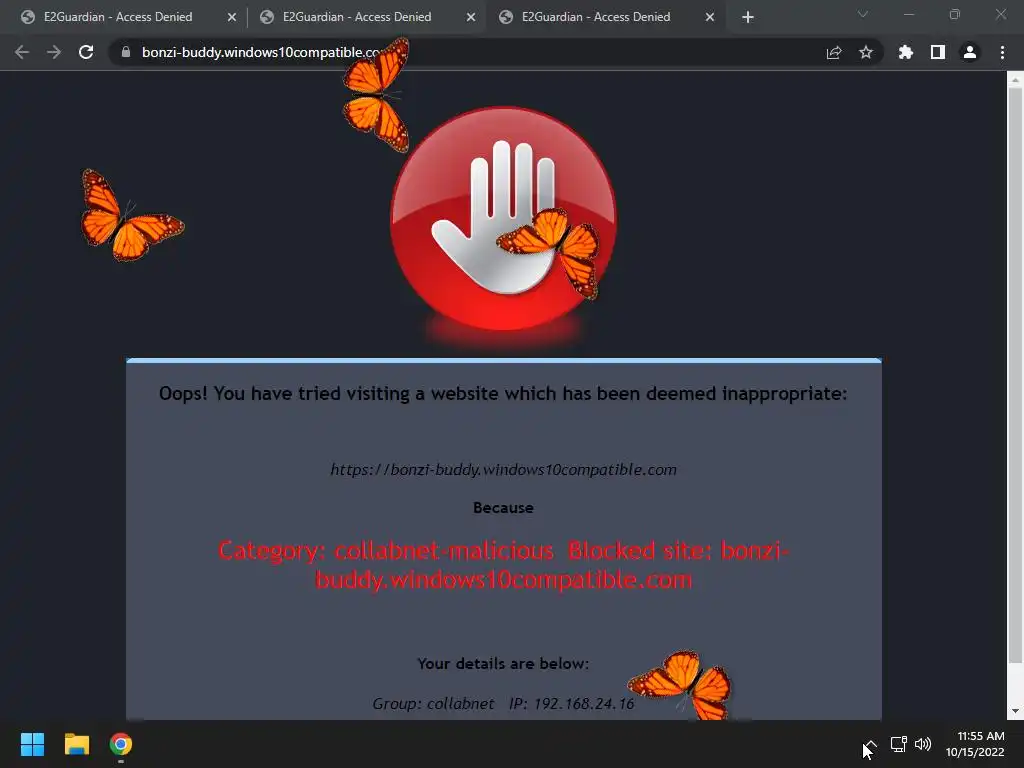Toggle the browser side panel
The height and width of the screenshot is (768, 1024).
(x=938, y=52)
